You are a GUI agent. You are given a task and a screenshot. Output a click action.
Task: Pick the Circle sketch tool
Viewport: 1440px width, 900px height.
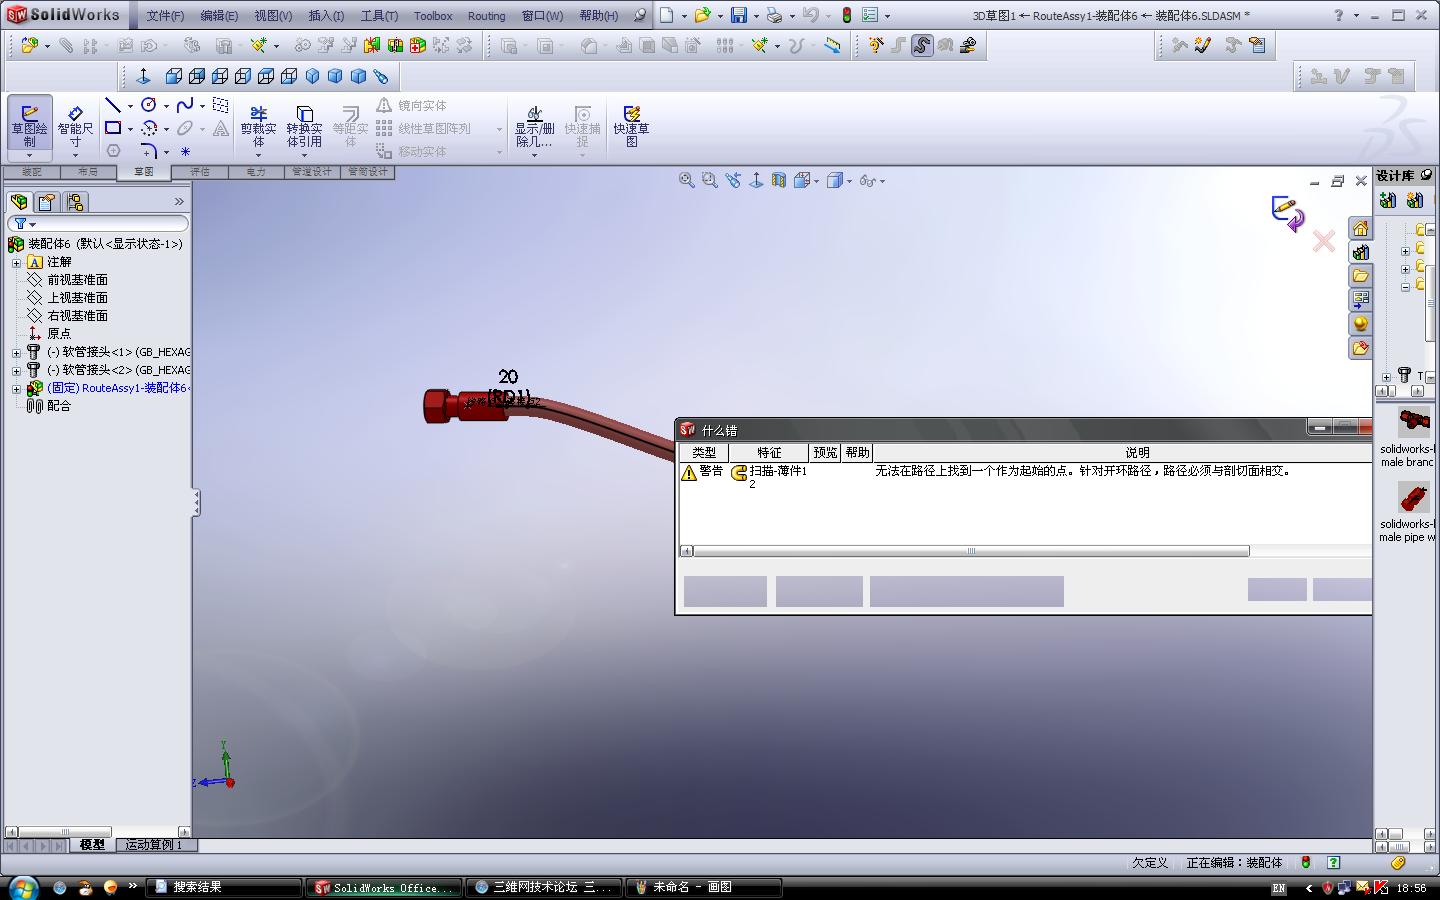pyautogui.click(x=149, y=105)
